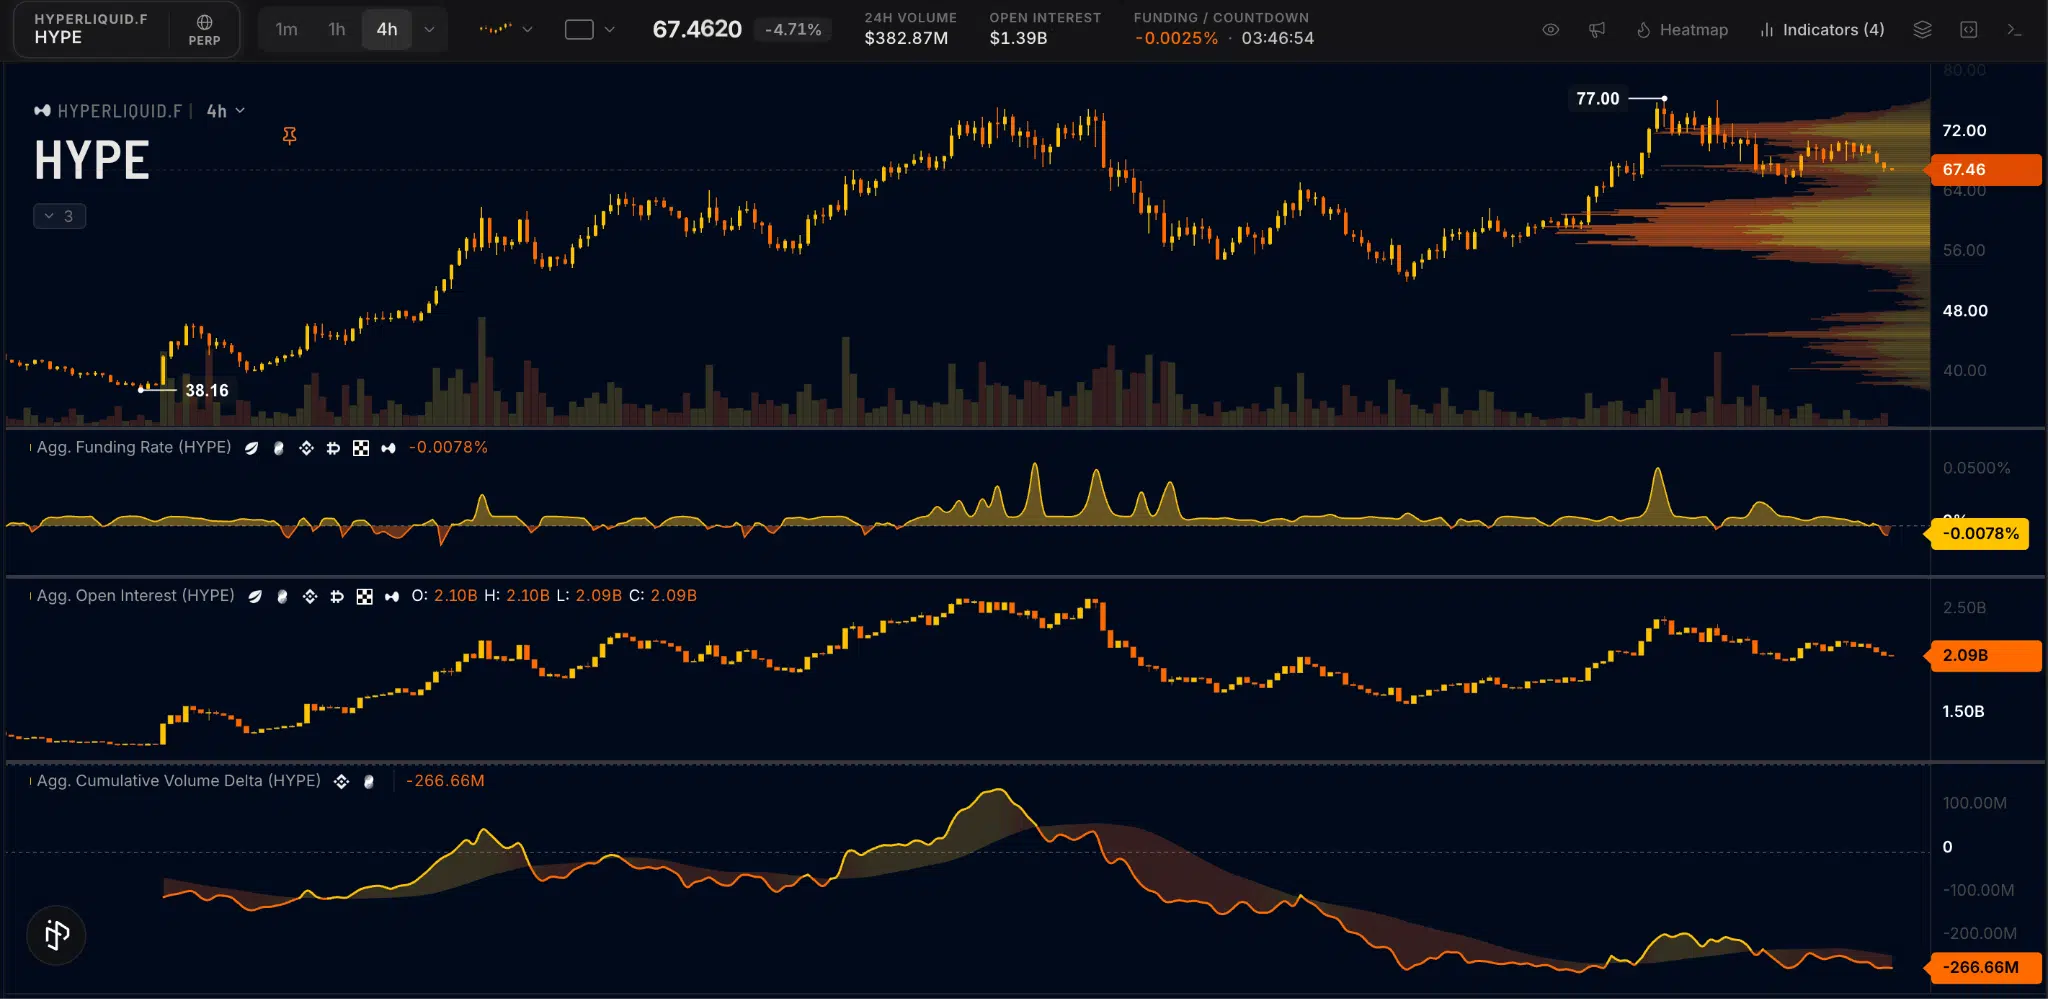Image resolution: width=2048 pixels, height=999 pixels.
Task: Click the -4.71% price change badge
Action: (793, 30)
